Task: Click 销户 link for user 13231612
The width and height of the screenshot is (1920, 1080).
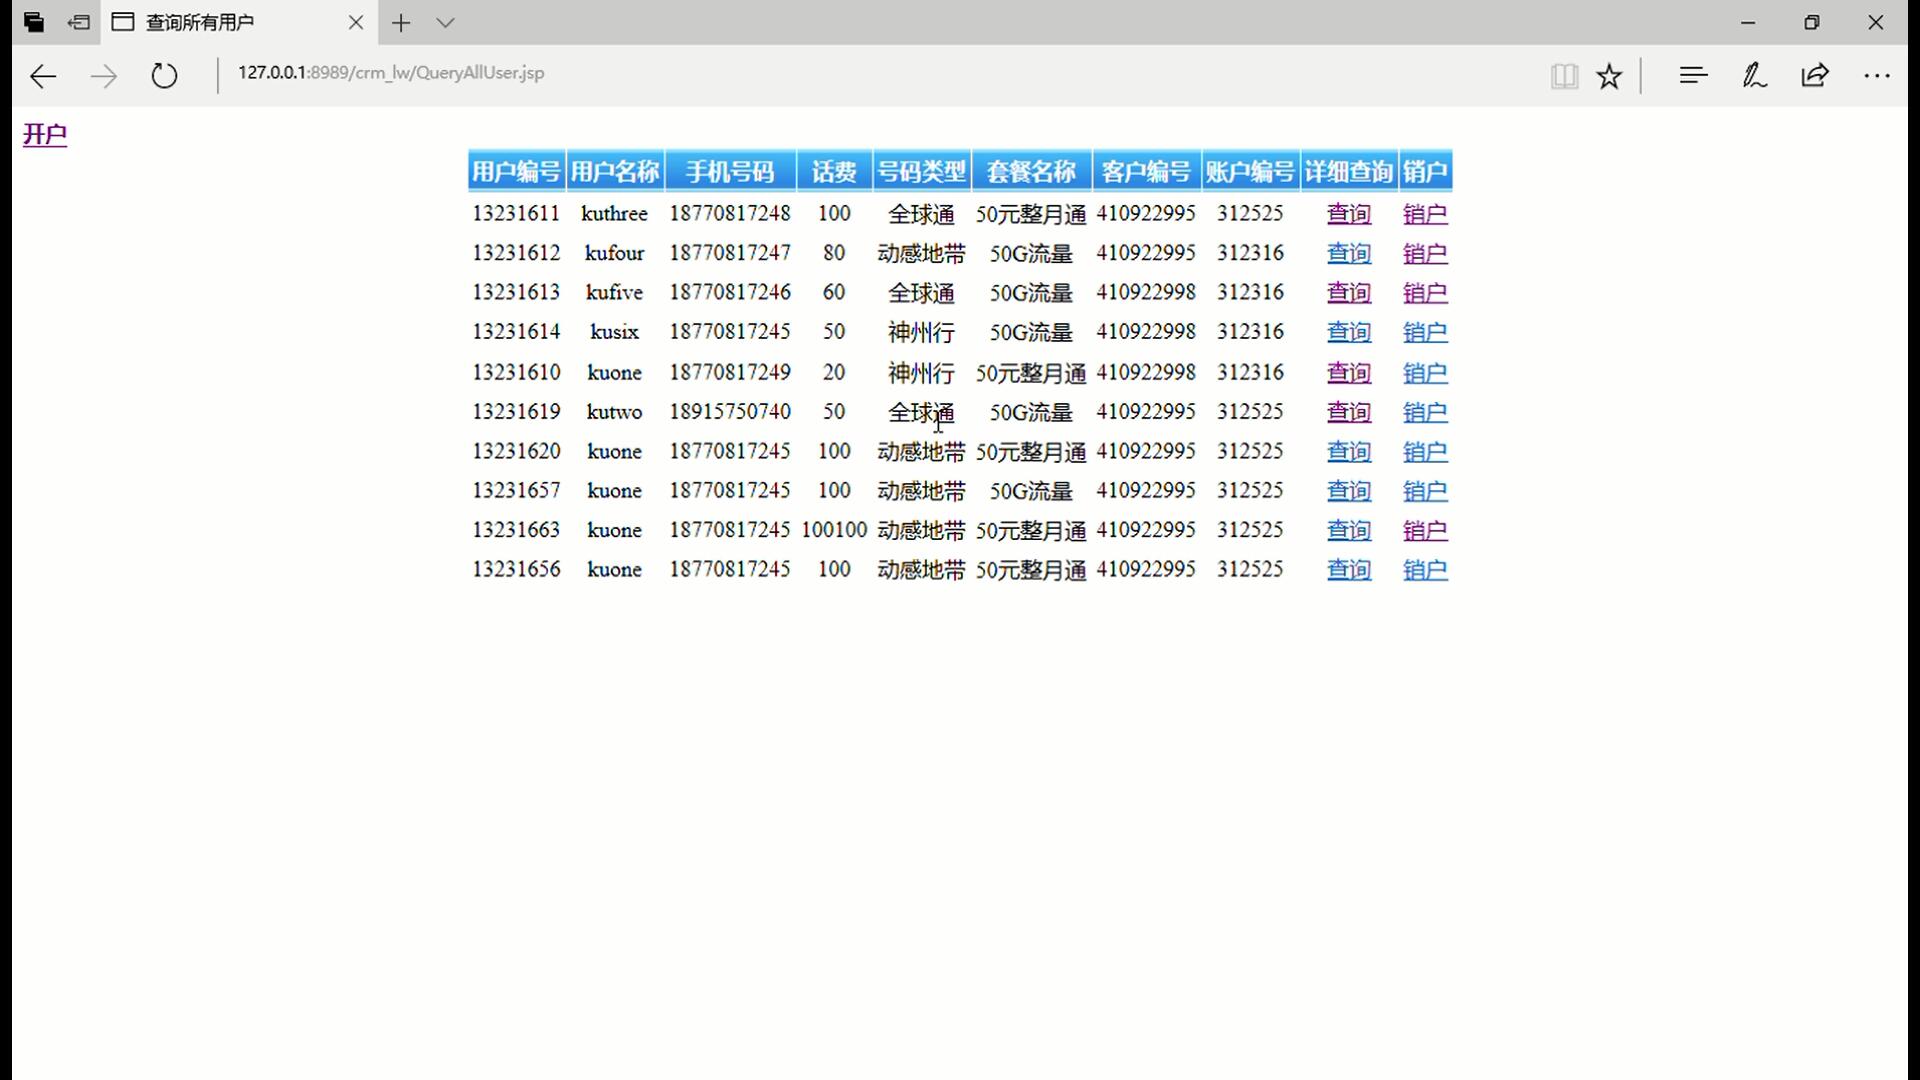Action: coord(1425,253)
